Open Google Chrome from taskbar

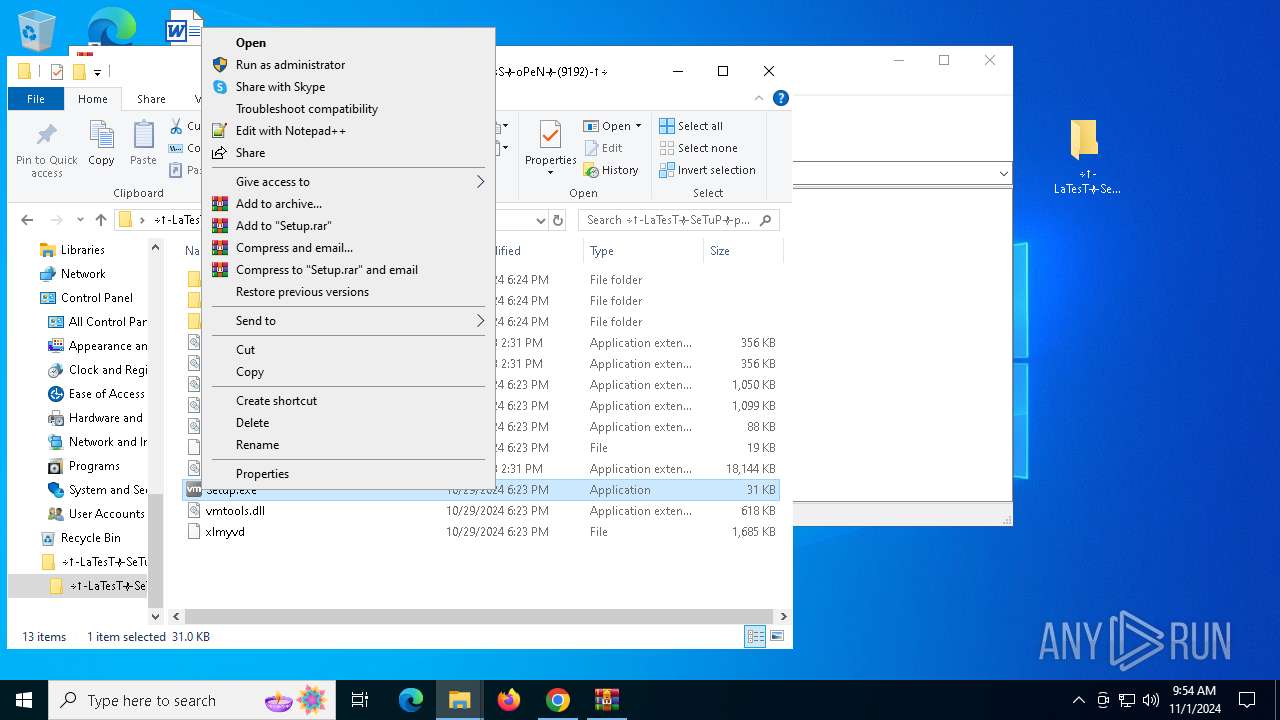(x=558, y=700)
